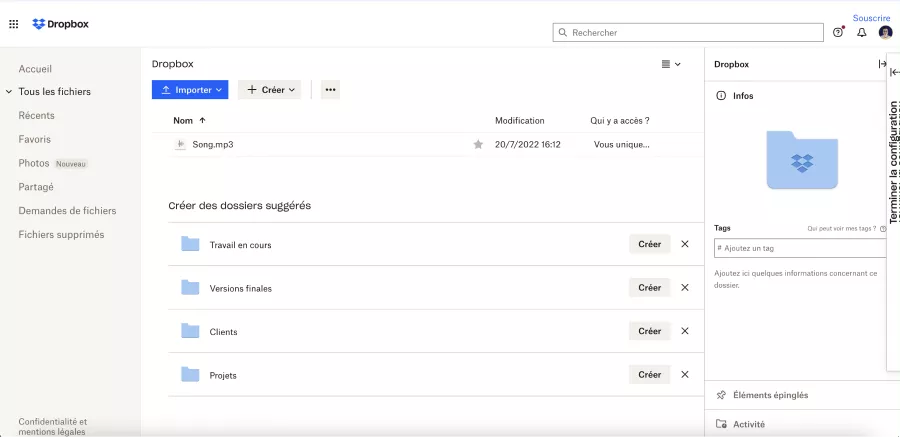Image resolution: width=900 pixels, height=437 pixels.
Task: Go to Accueil in the sidebar
Action: (x=35, y=69)
